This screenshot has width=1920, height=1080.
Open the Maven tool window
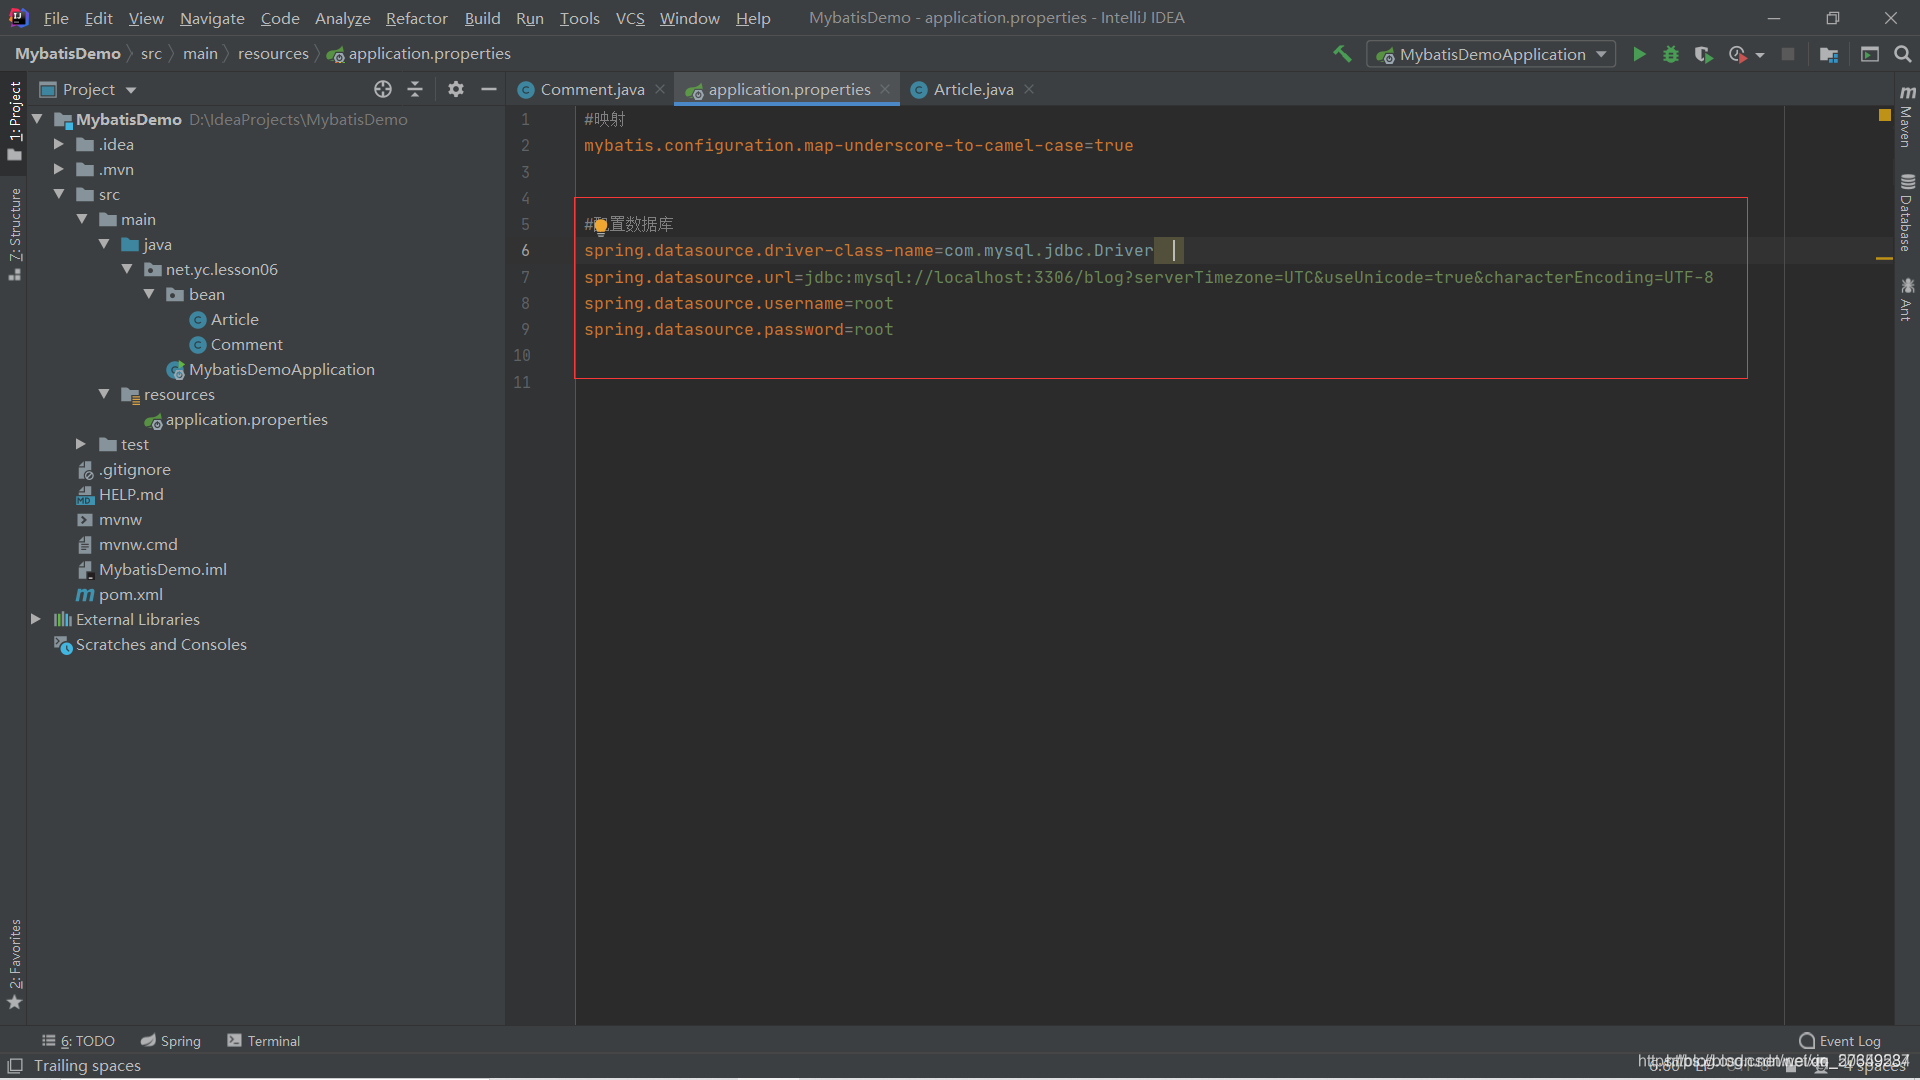[1906, 118]
